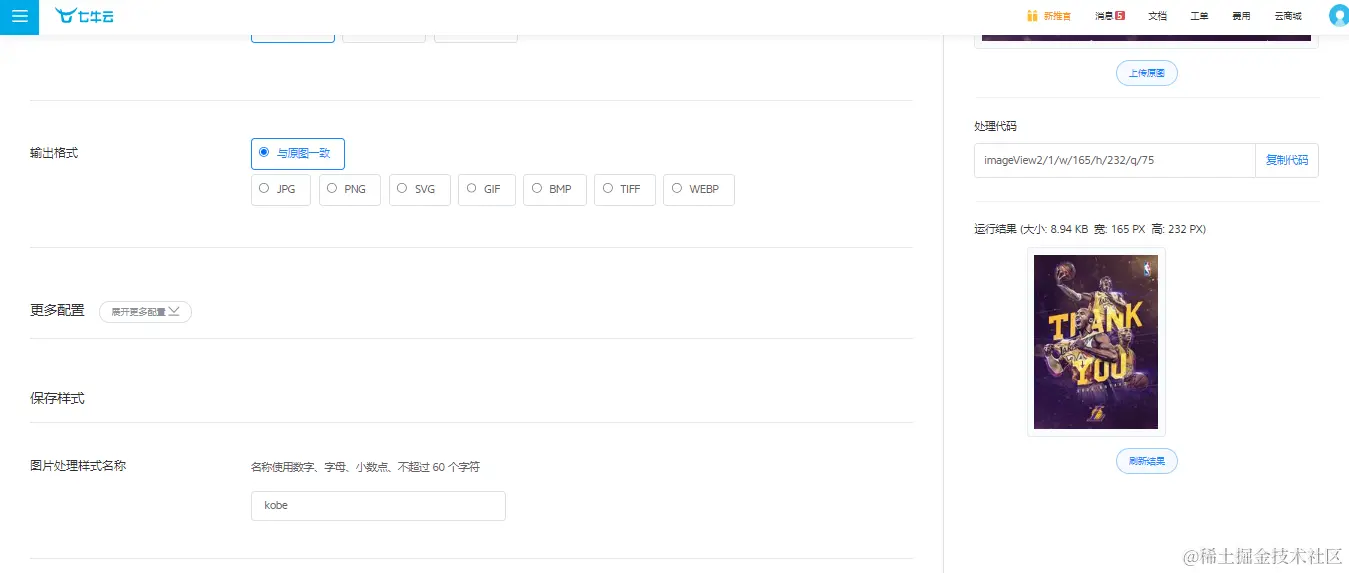The width and height of the screenshot is (1349, 573).
Task: Choose JPG output format
Action: [281, 189]
